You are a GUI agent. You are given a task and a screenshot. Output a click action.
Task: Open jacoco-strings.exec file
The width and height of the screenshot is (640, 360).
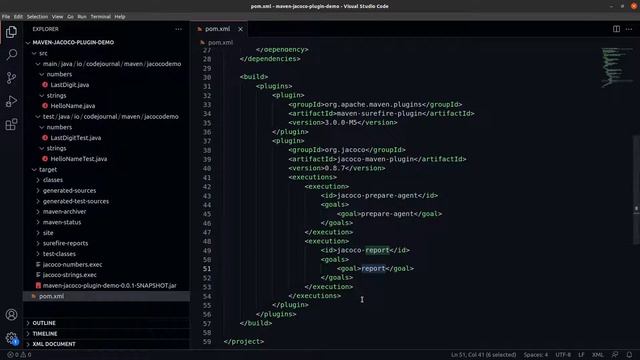69,275
